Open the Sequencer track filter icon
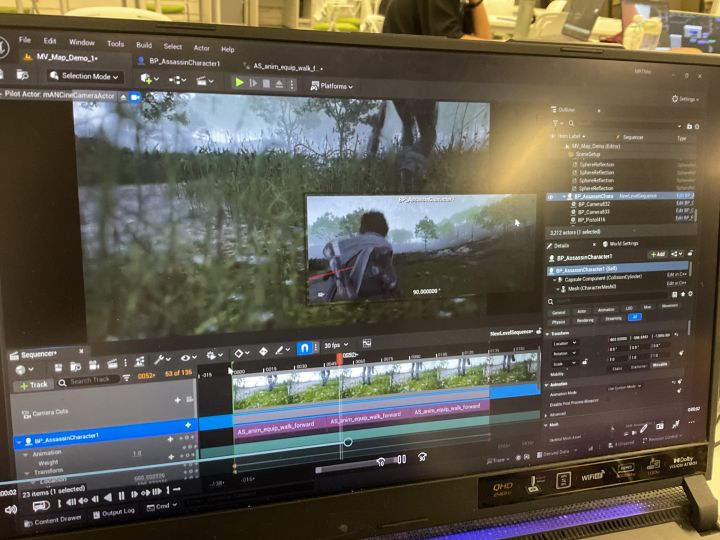This screenshot has width=720, height=540. [127, 378]
